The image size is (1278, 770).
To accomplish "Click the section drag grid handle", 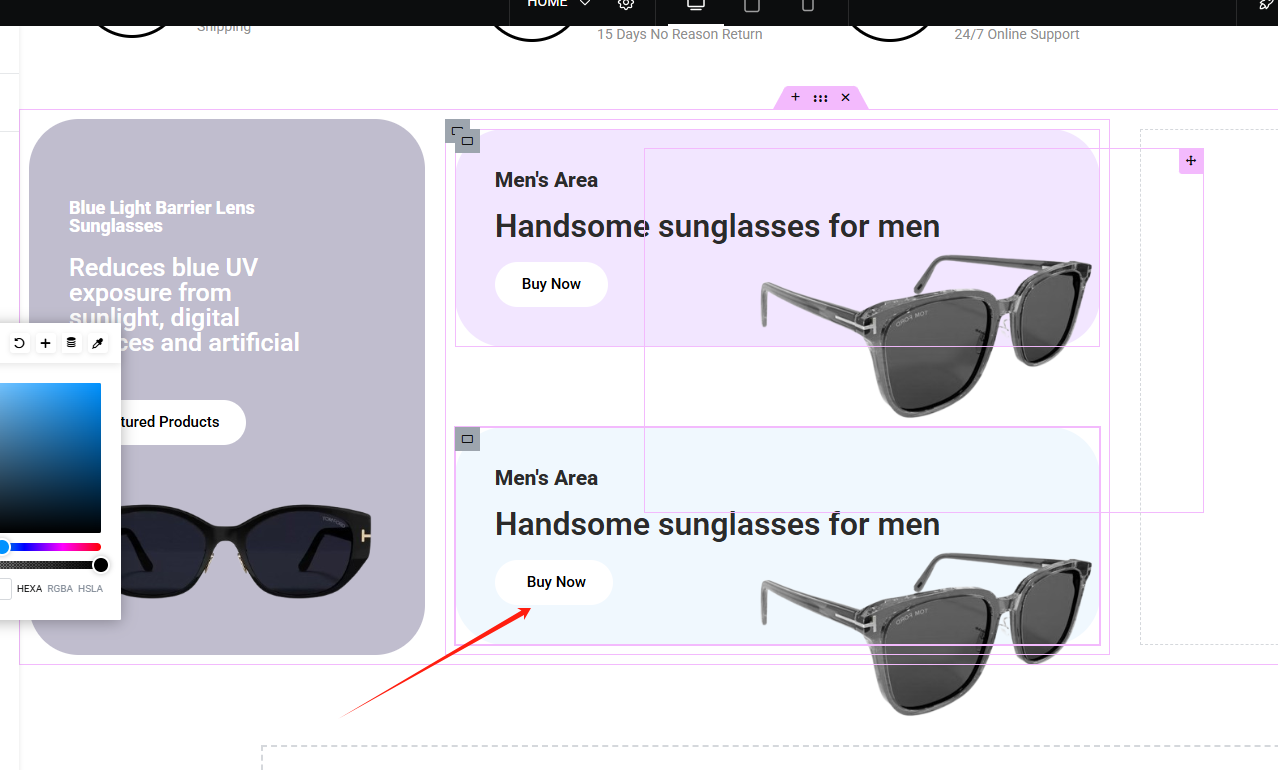I will point(820,98).
